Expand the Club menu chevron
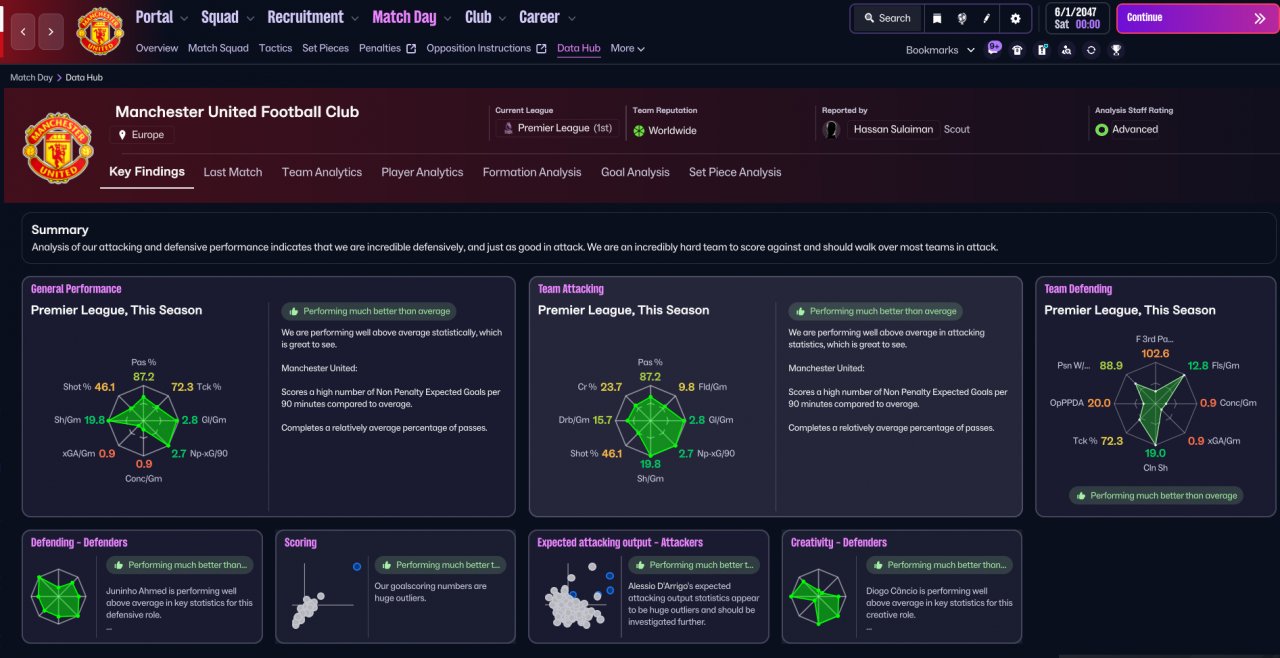 502,18
